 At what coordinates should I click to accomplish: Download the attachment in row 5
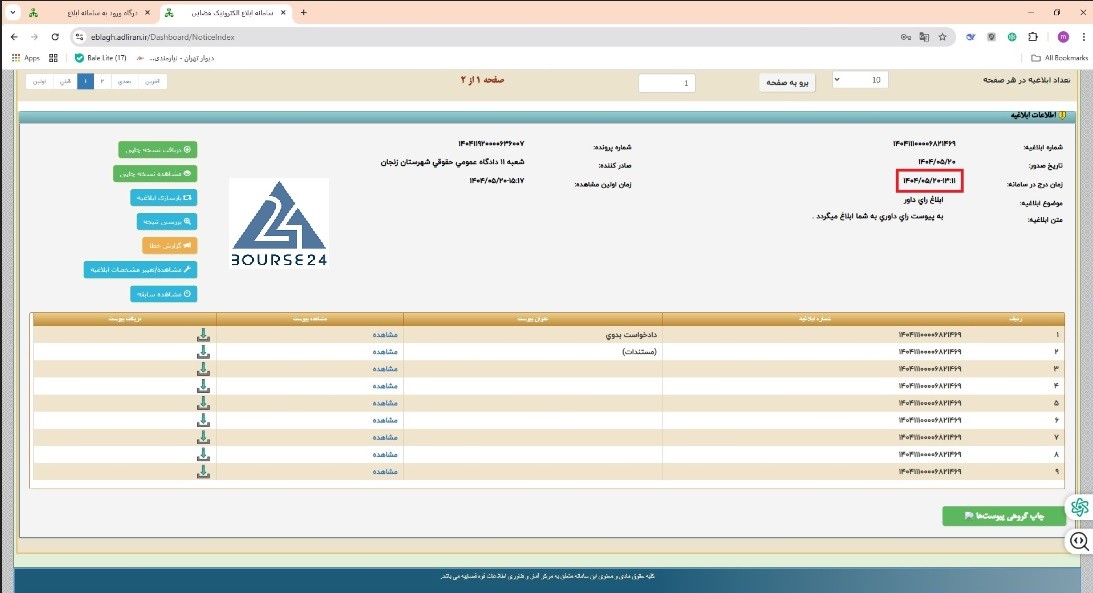(203, 403)
